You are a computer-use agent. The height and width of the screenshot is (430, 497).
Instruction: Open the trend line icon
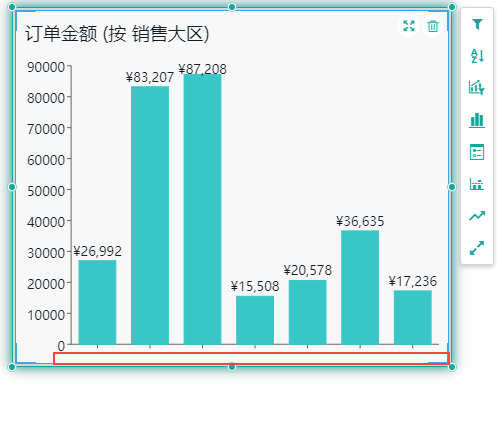[x=477, y=216]
